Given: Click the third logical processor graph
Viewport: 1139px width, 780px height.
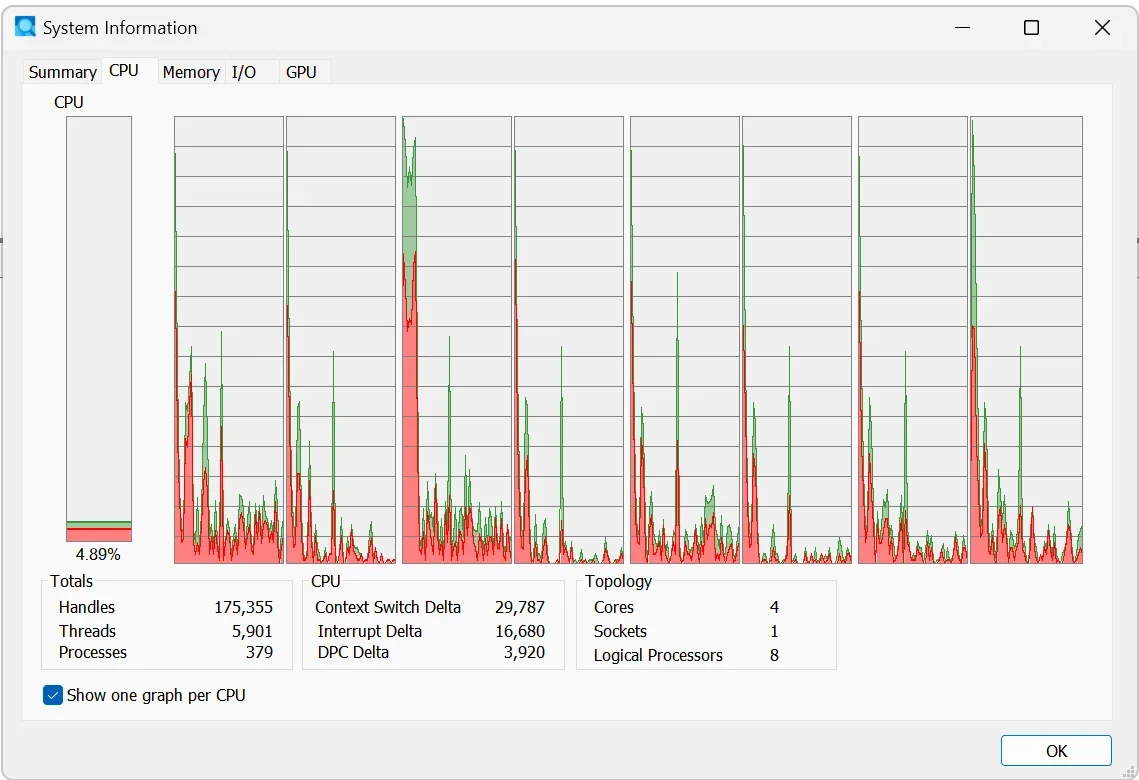Looking at the screenshot, I should 457,340.
